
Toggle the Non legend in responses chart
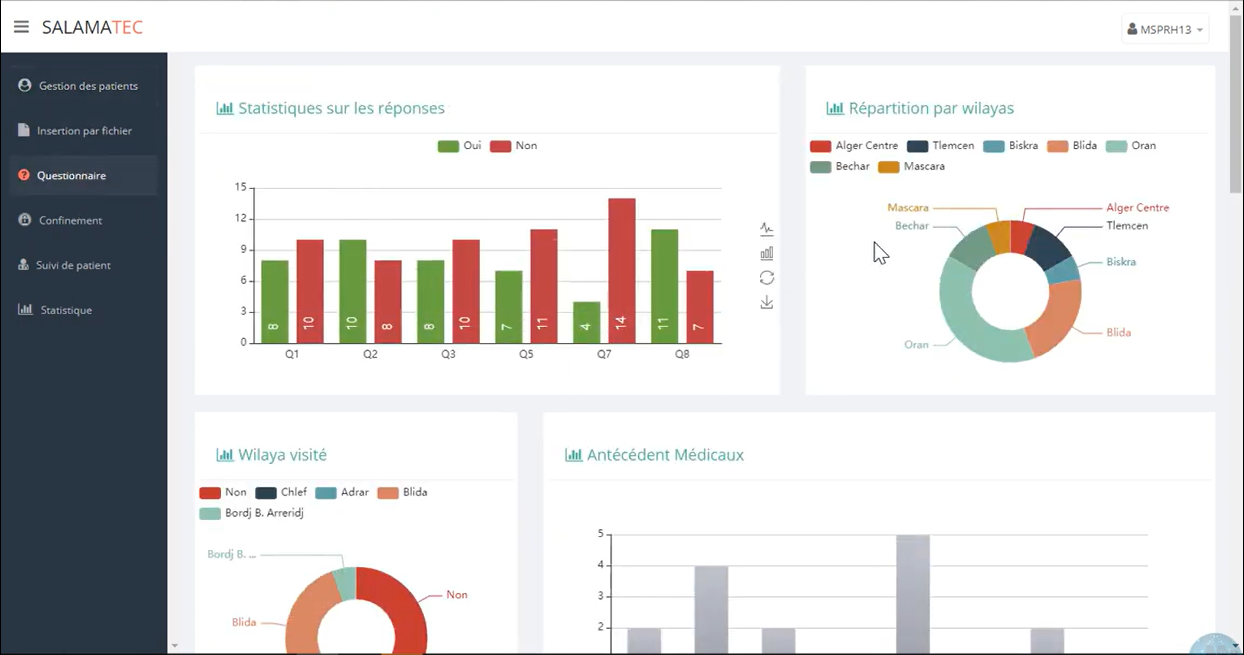pos(513,146)
